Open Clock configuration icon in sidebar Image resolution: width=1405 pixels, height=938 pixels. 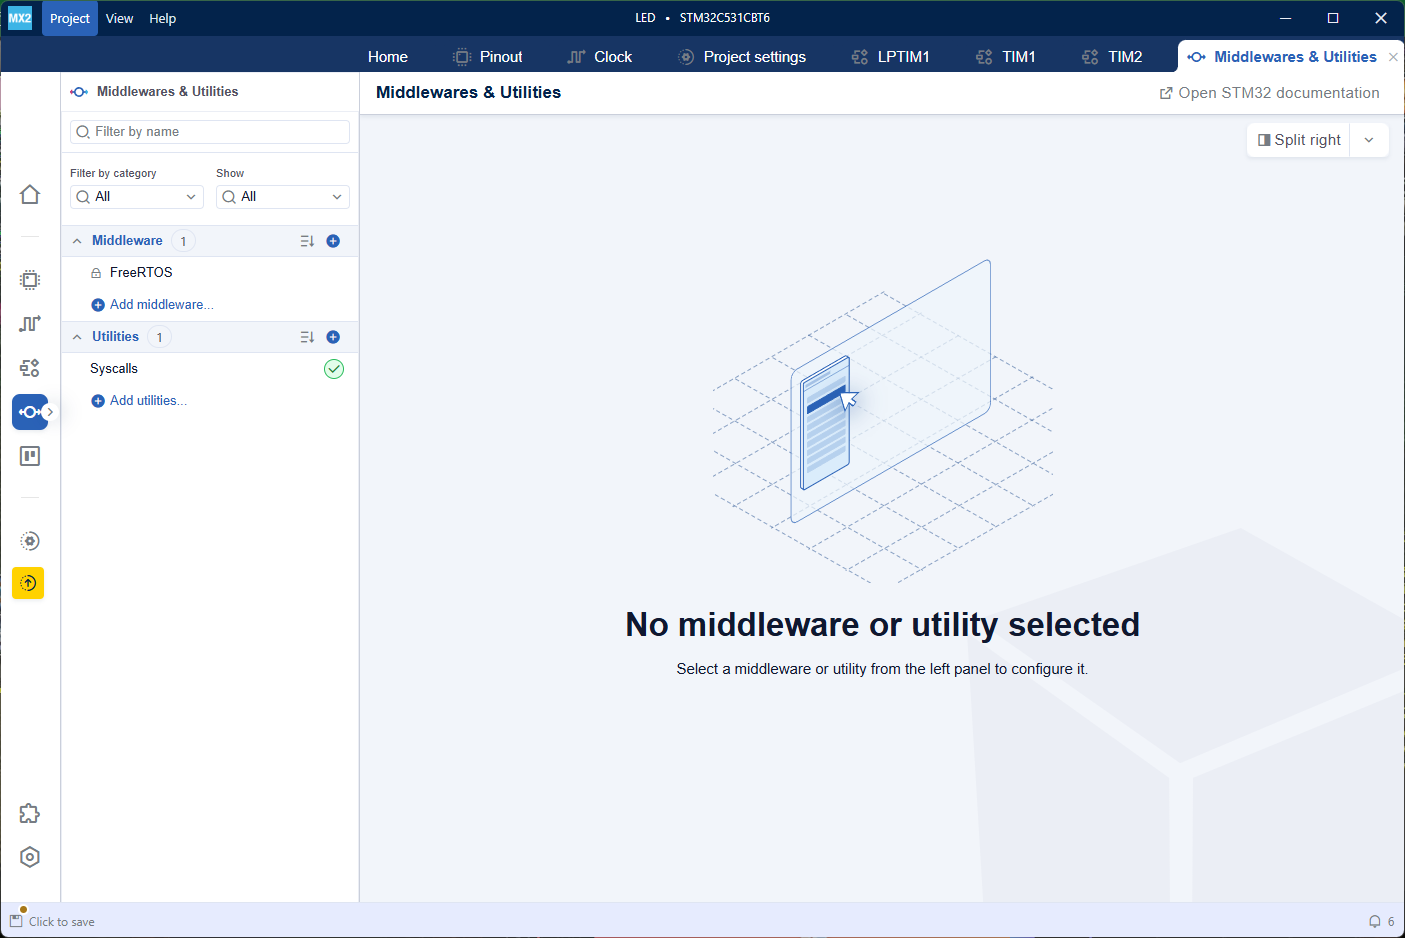[x=30, y=324]
